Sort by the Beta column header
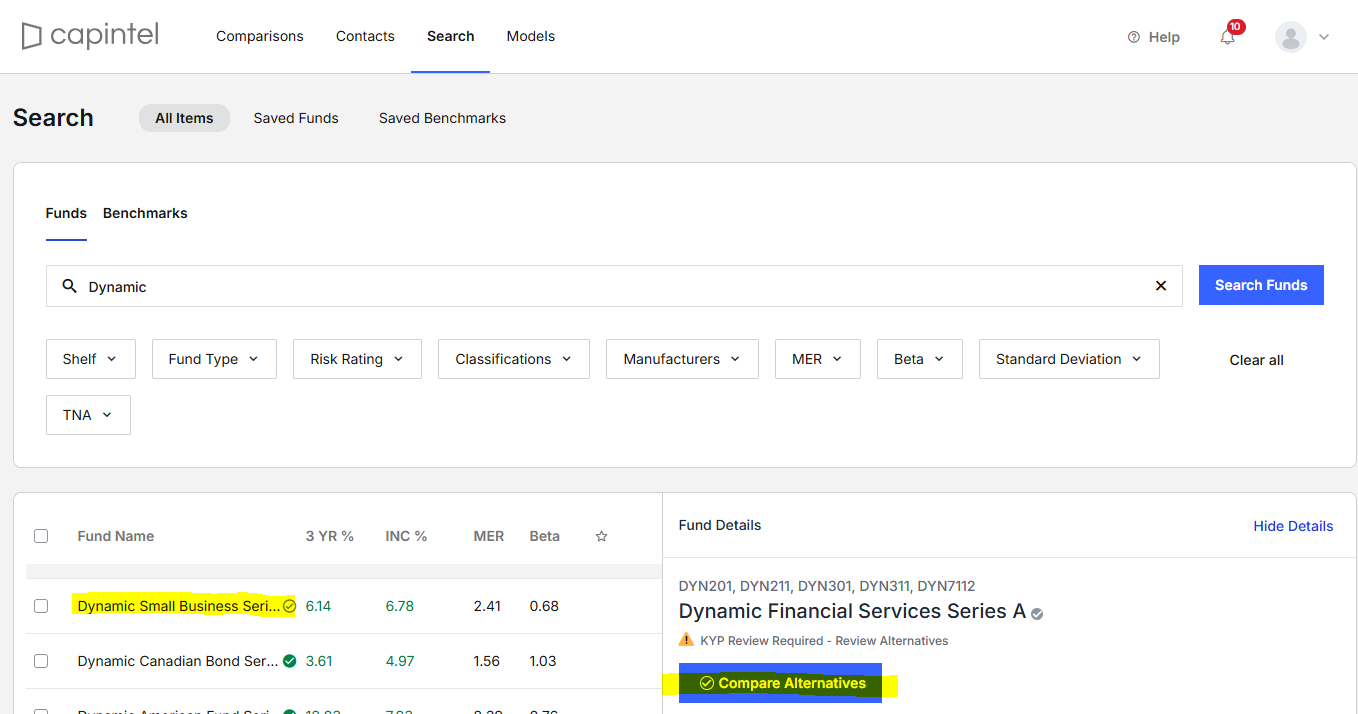1358x714 pixels. pos(545,536)
